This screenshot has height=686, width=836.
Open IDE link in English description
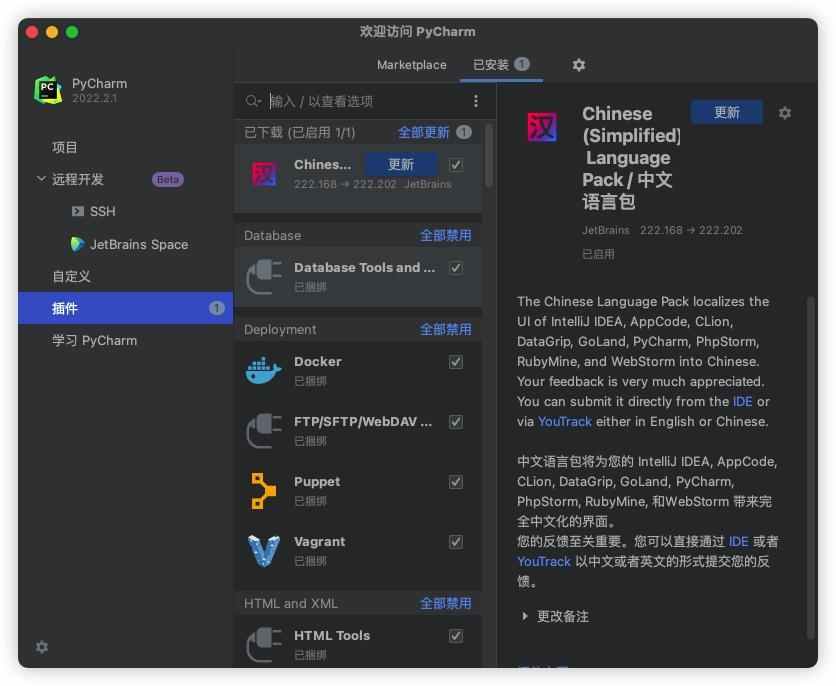(742, 401)
